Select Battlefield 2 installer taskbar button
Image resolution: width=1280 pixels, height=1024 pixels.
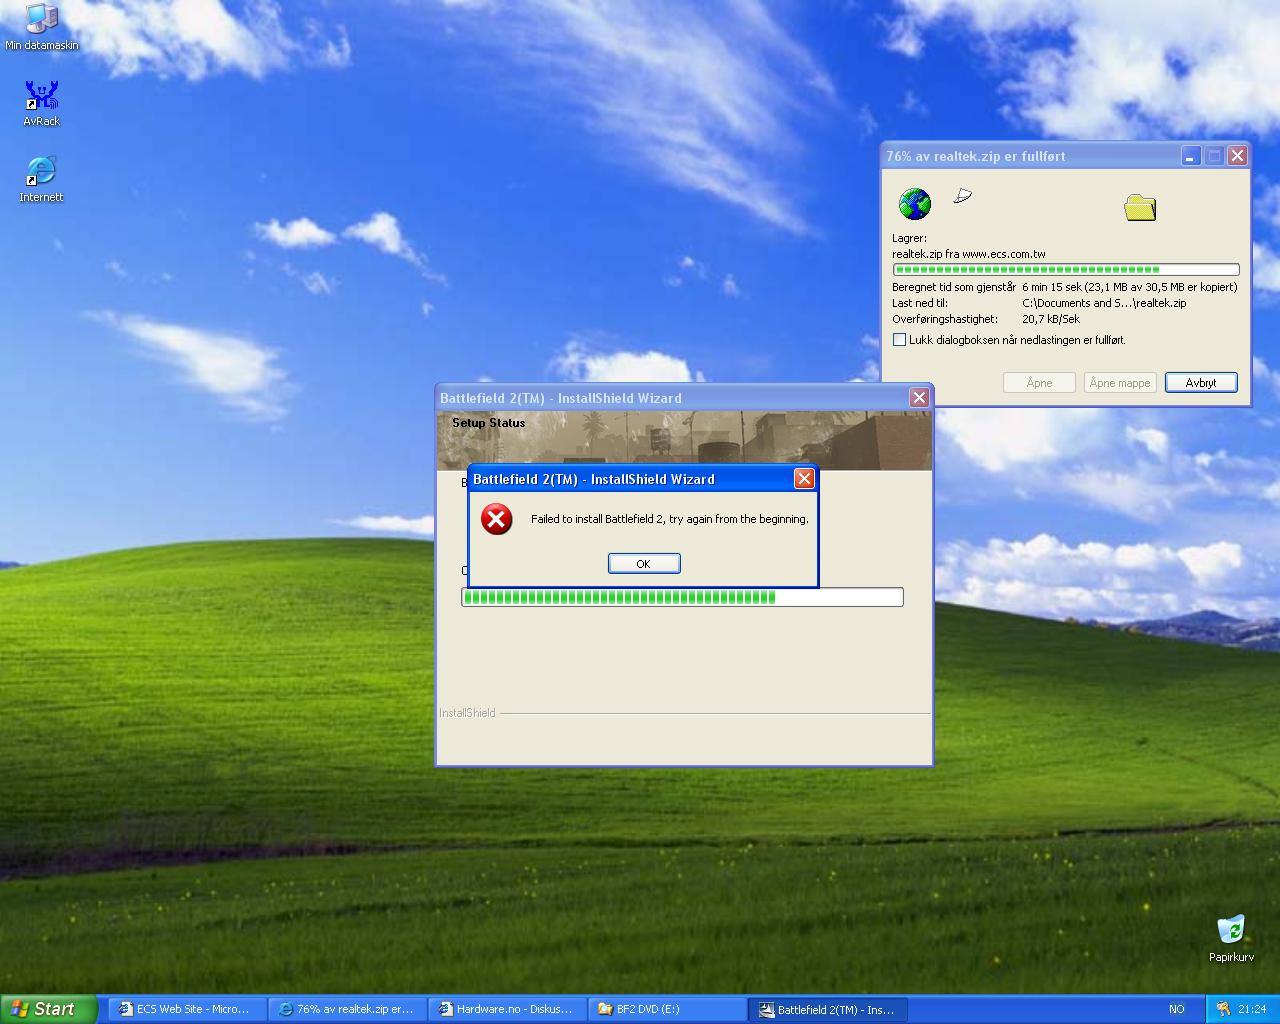(x=829, y=1009)
